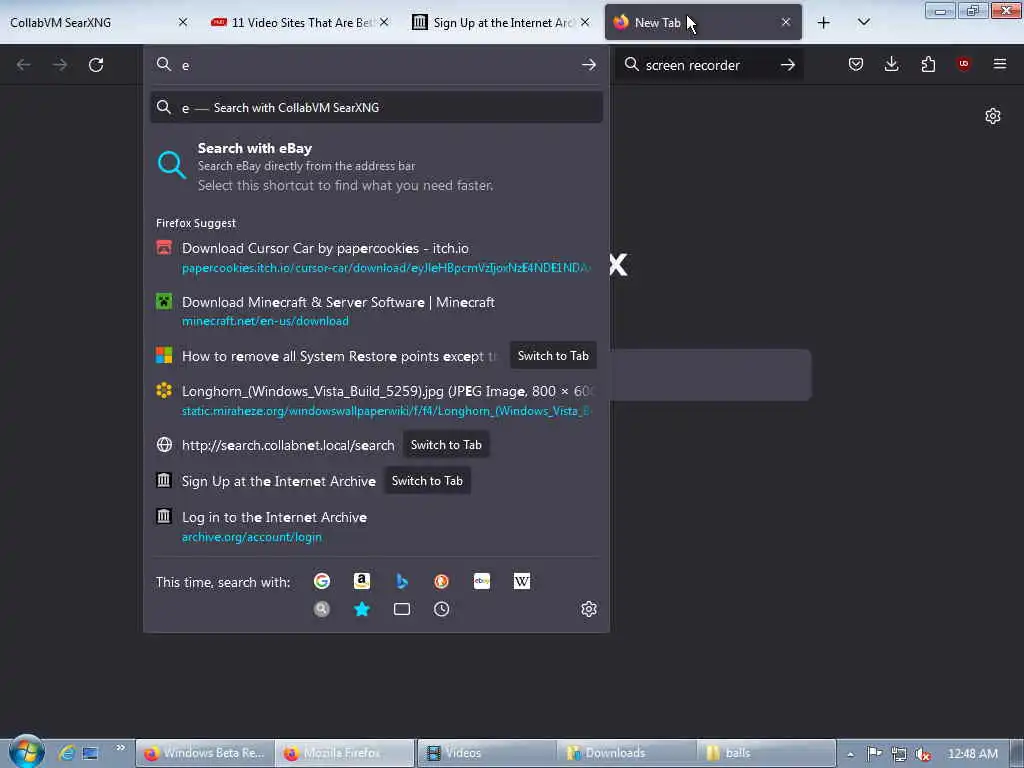
Task: Search with the DuckDuckGo engine icon
Action: pyautogui.click(x=441, y=581)
